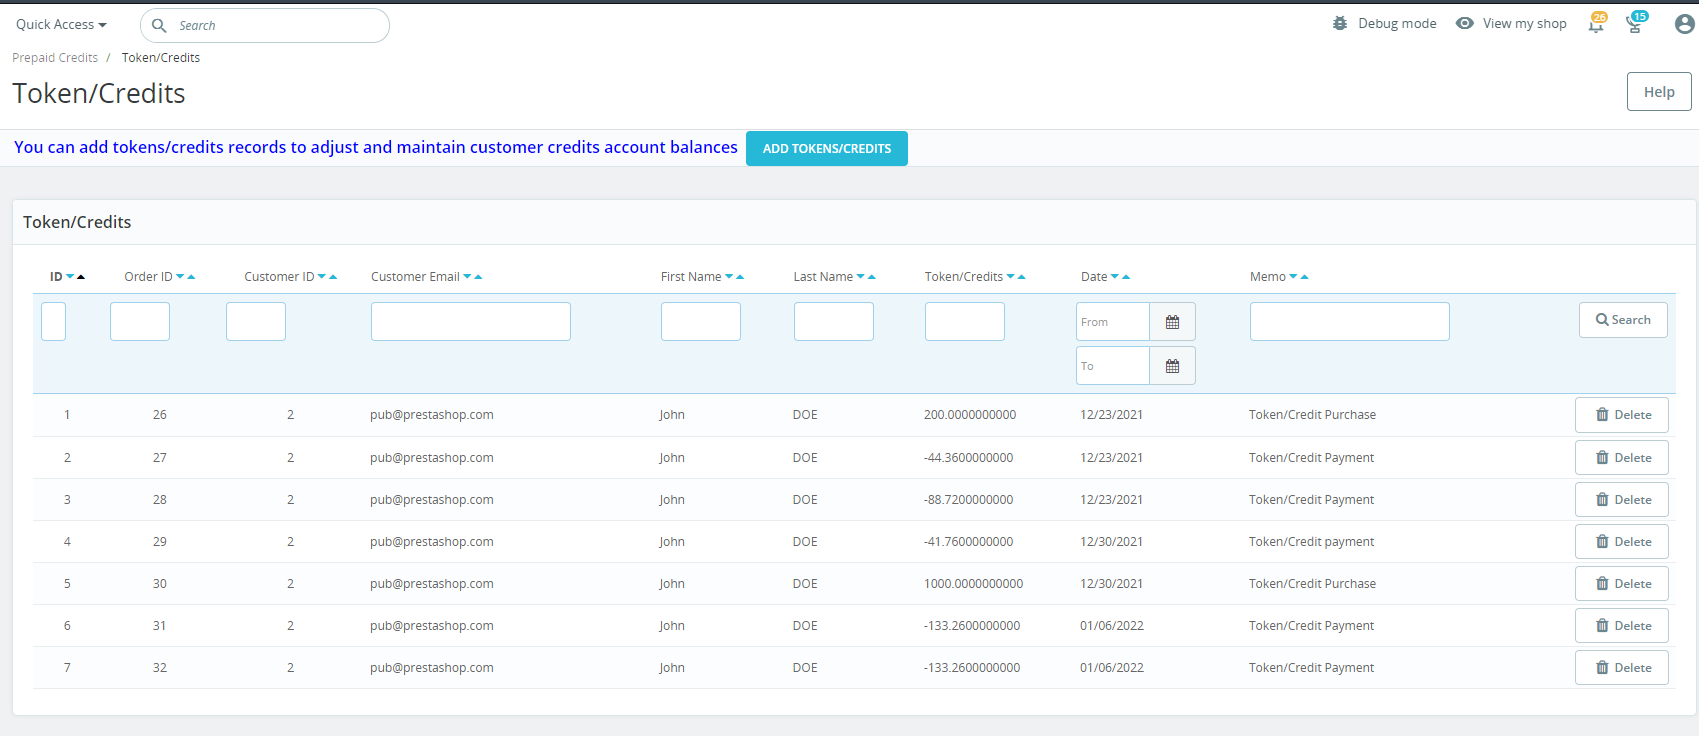Sort First Name descending arrow
1699x736 pixels.
point(729,277)
